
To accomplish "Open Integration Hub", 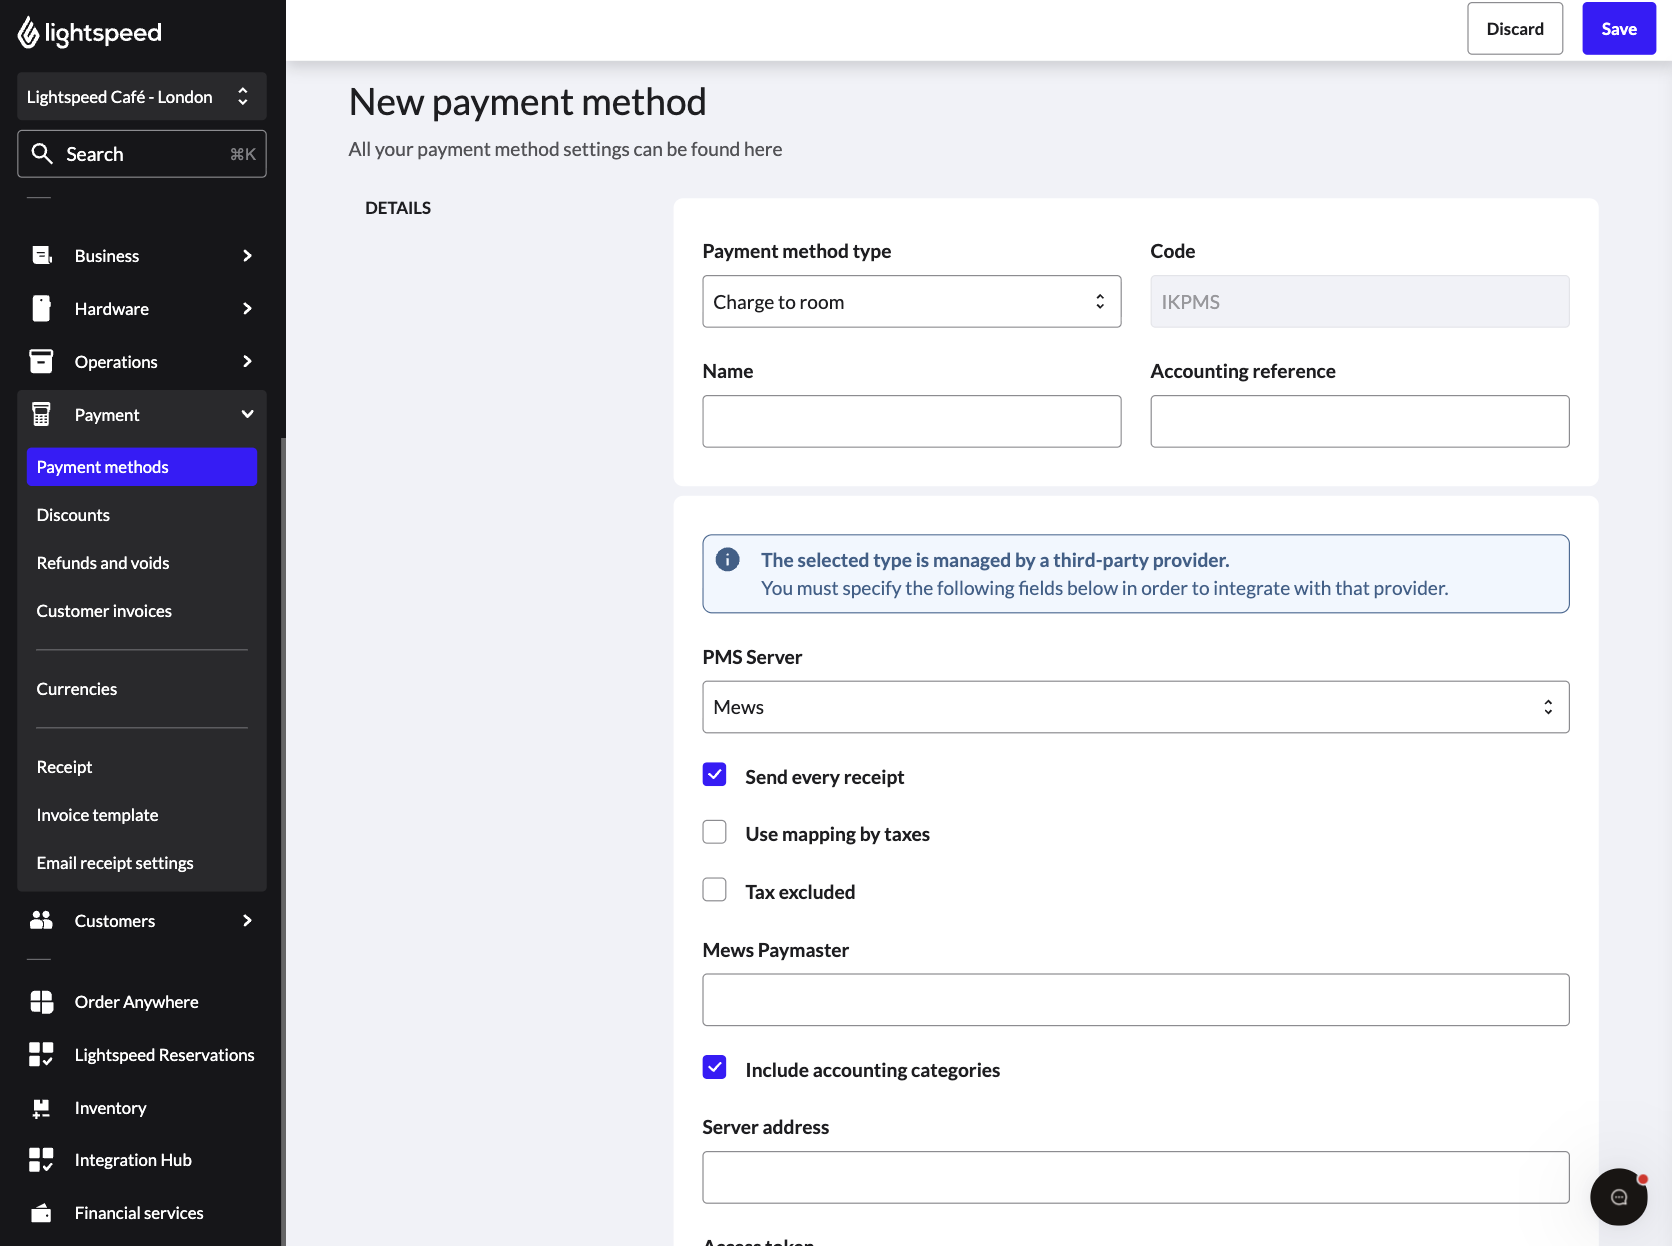I will click(x=133, y=1159).
